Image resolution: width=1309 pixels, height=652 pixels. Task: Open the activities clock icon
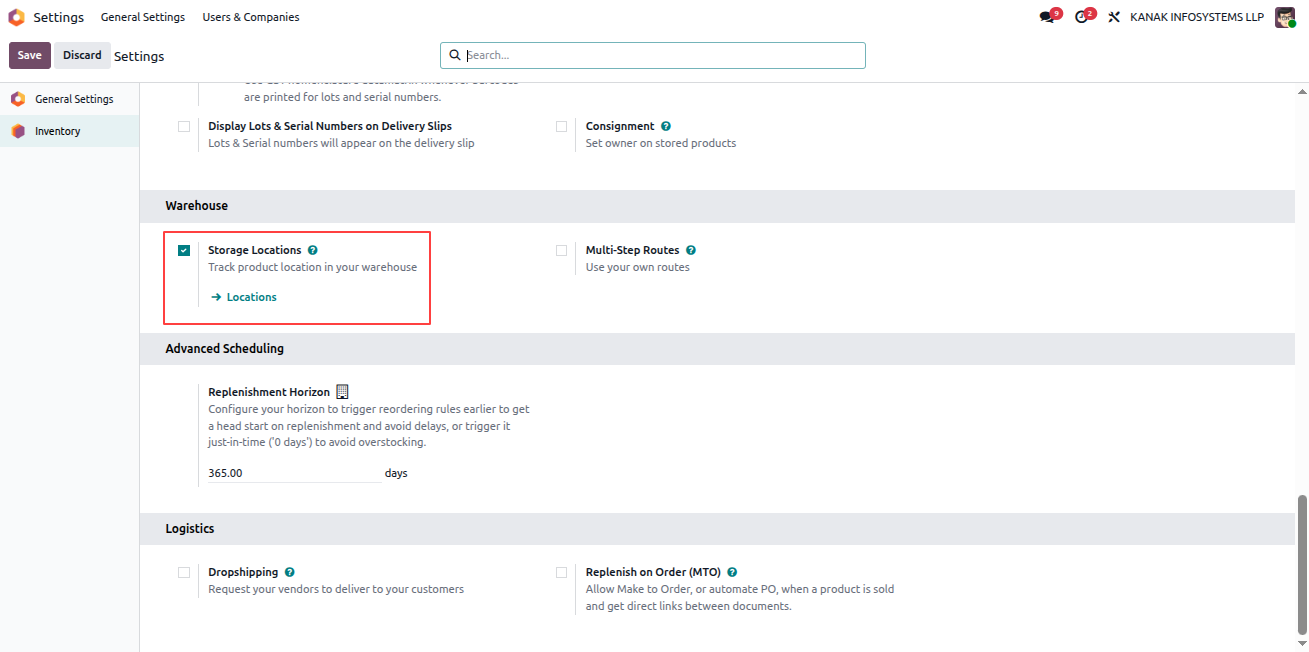(1080, 17)
